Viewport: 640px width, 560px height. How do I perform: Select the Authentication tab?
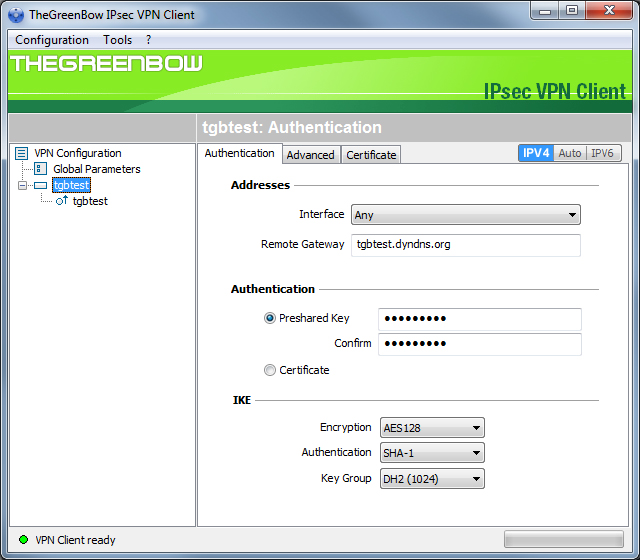click(x=240, y=153)
